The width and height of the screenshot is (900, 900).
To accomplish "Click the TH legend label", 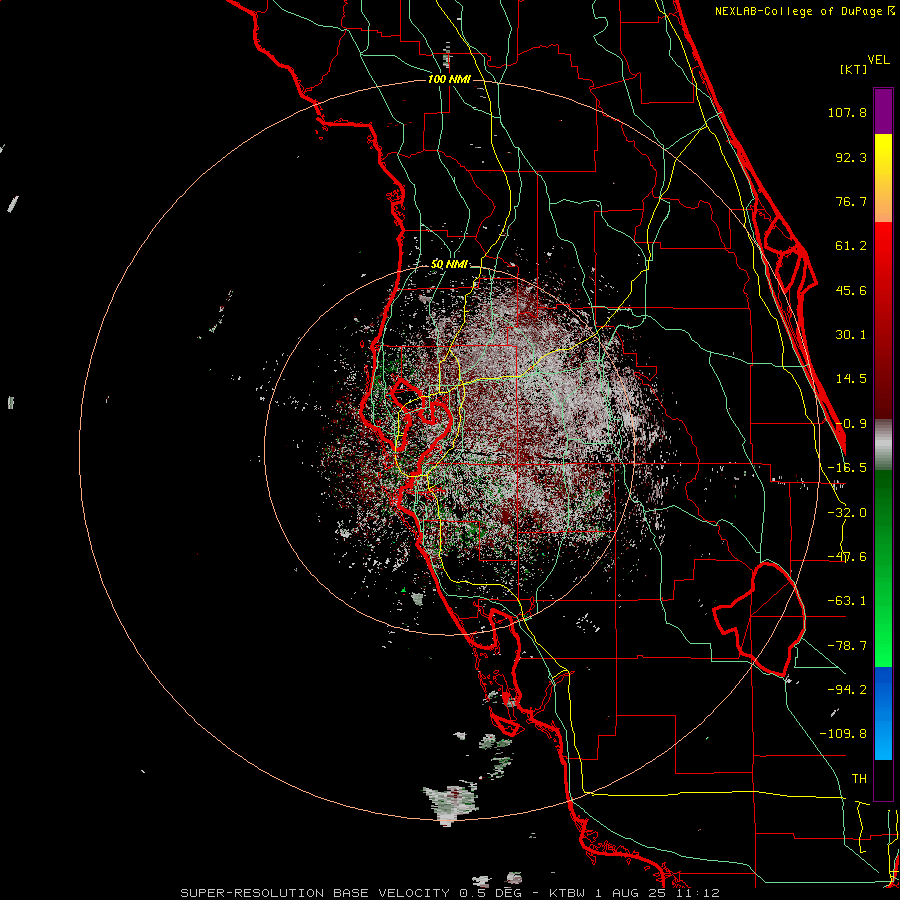I will tap(859, 778).
